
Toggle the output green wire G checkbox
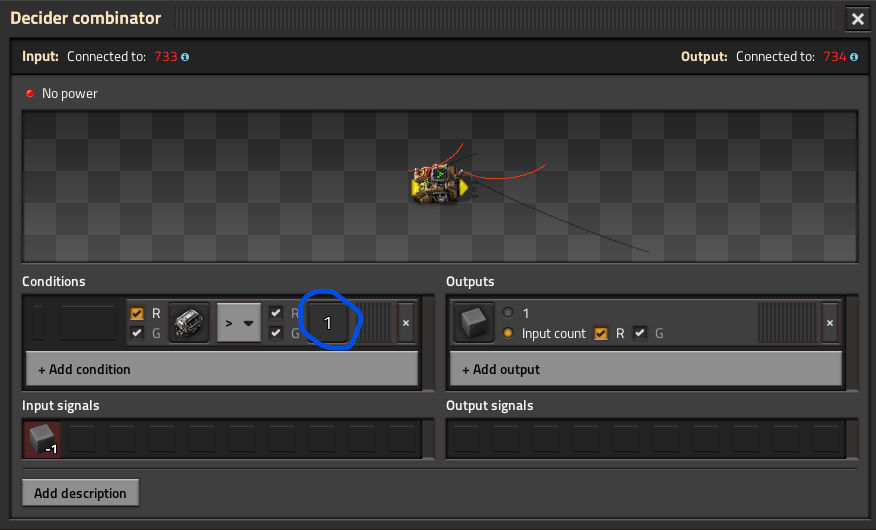640,333
